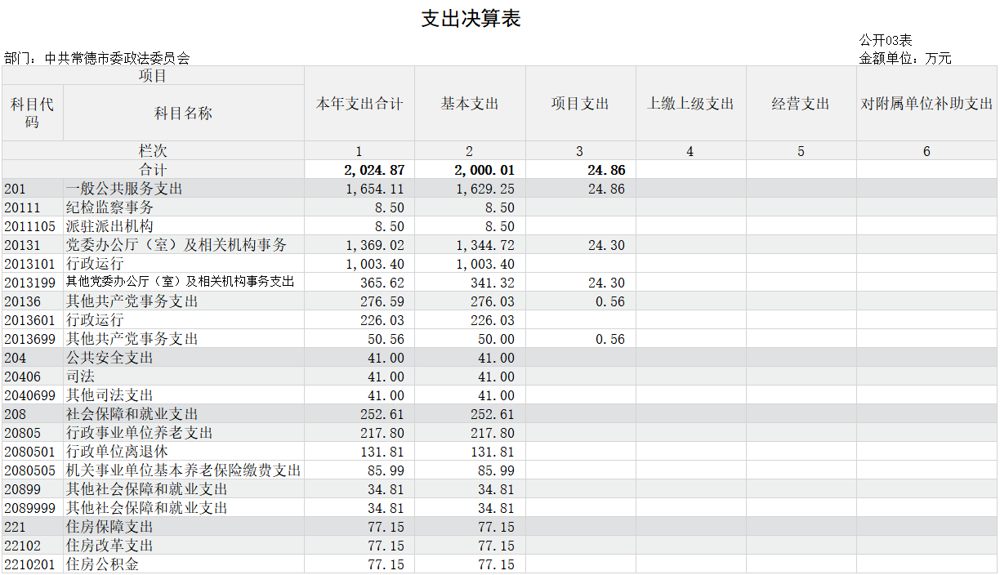Image resolution: width=1000 pixels, height=575 pixels.
Task: Select 纪检监察事务 row name
Action: 110,208
